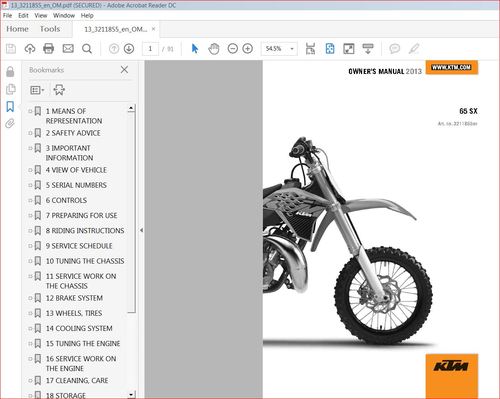Jump to 16 Service Work on the Engine
Screen dimensions: 500x399
point(81,364)
